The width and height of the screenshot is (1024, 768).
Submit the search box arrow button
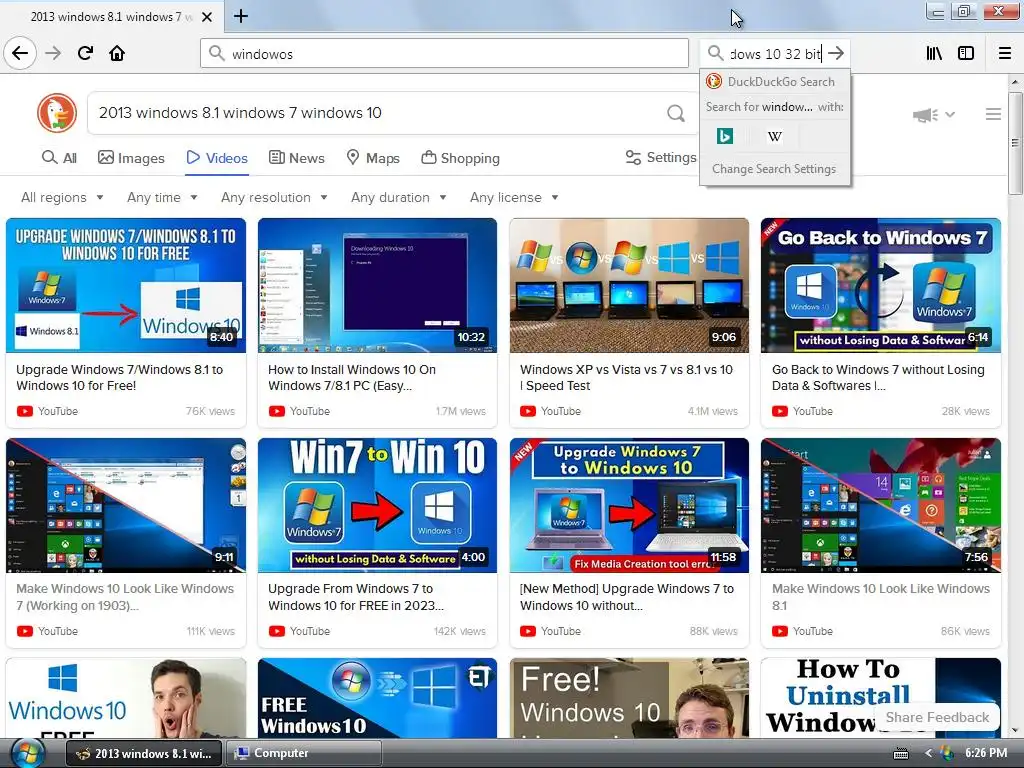[836, 54]
